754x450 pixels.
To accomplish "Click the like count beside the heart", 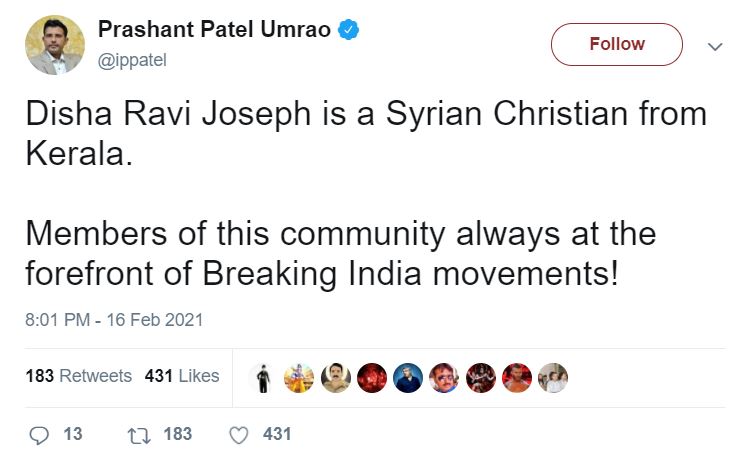I will pyautogui.click(x=277, y=434).
